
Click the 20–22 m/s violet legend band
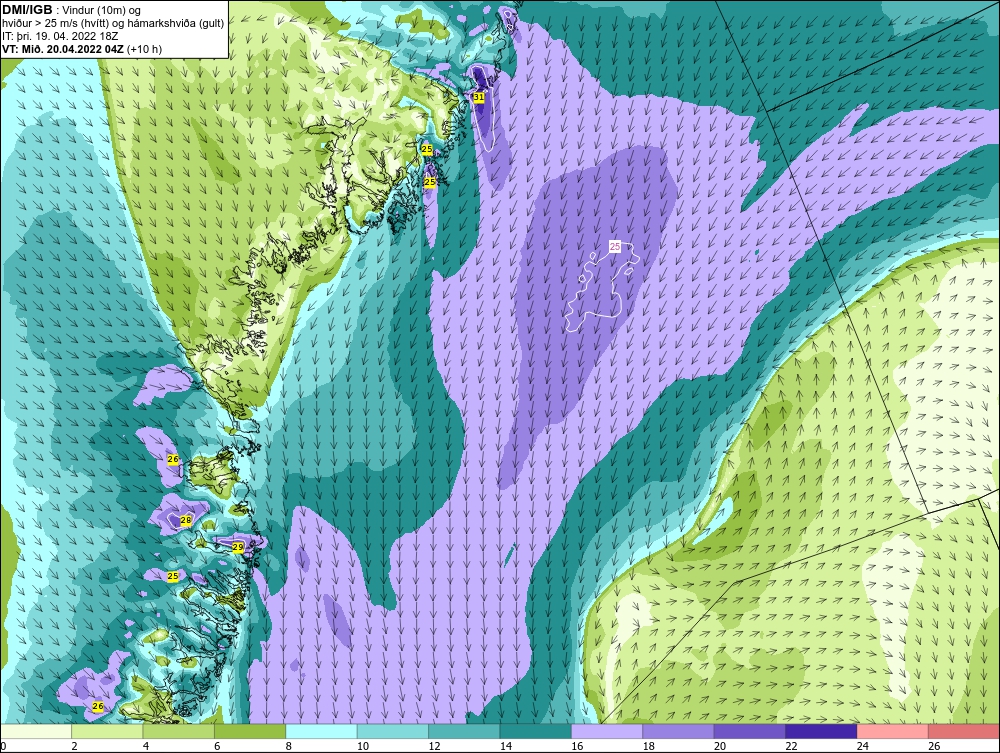[750, 731]
